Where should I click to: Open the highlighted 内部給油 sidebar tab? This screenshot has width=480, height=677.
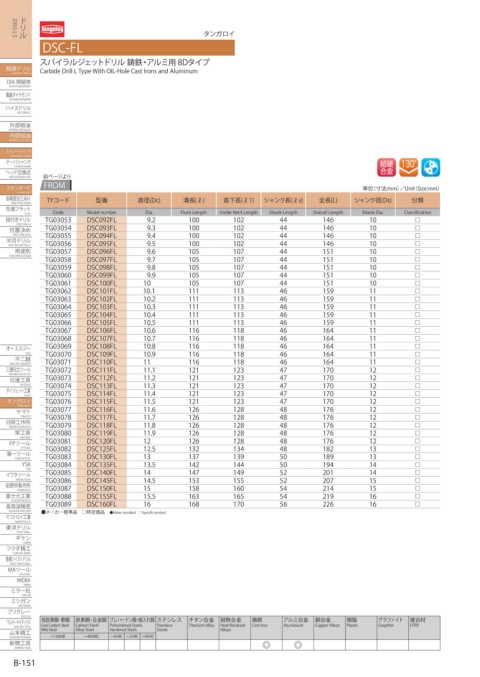16,137
